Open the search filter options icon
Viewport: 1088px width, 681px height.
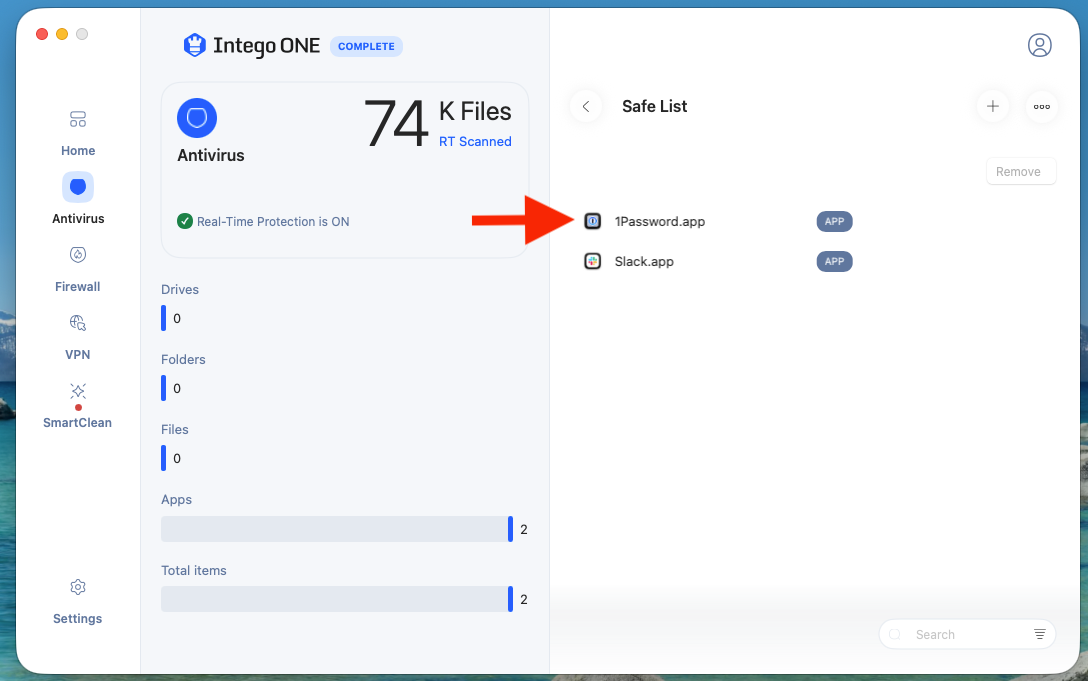coord(1039,634)
